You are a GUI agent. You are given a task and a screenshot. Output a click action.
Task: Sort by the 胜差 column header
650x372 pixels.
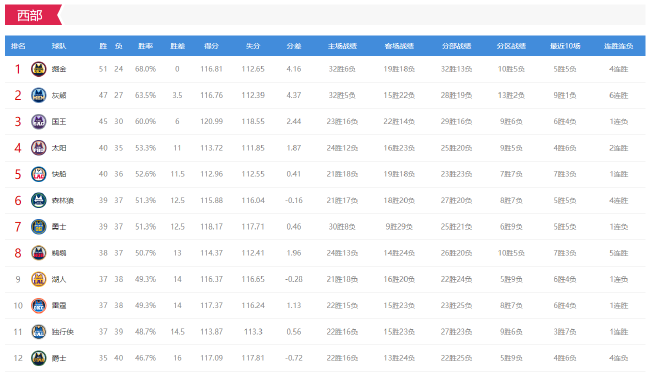177,46
